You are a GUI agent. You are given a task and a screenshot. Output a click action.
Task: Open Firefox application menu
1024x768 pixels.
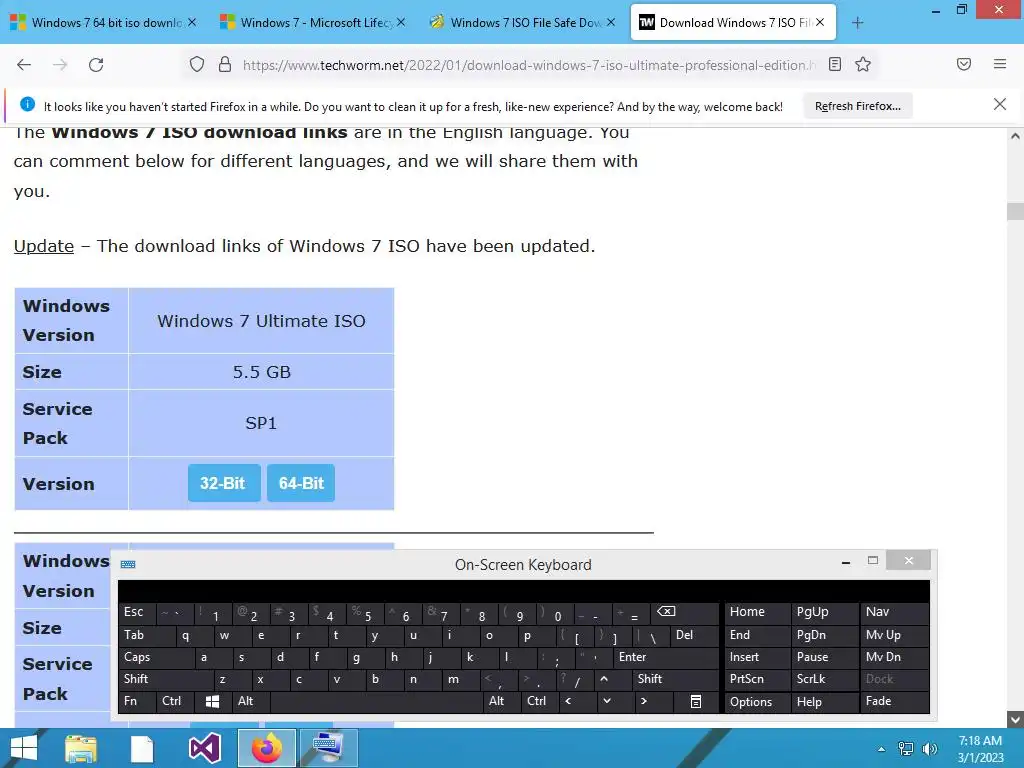(1000, 64)
